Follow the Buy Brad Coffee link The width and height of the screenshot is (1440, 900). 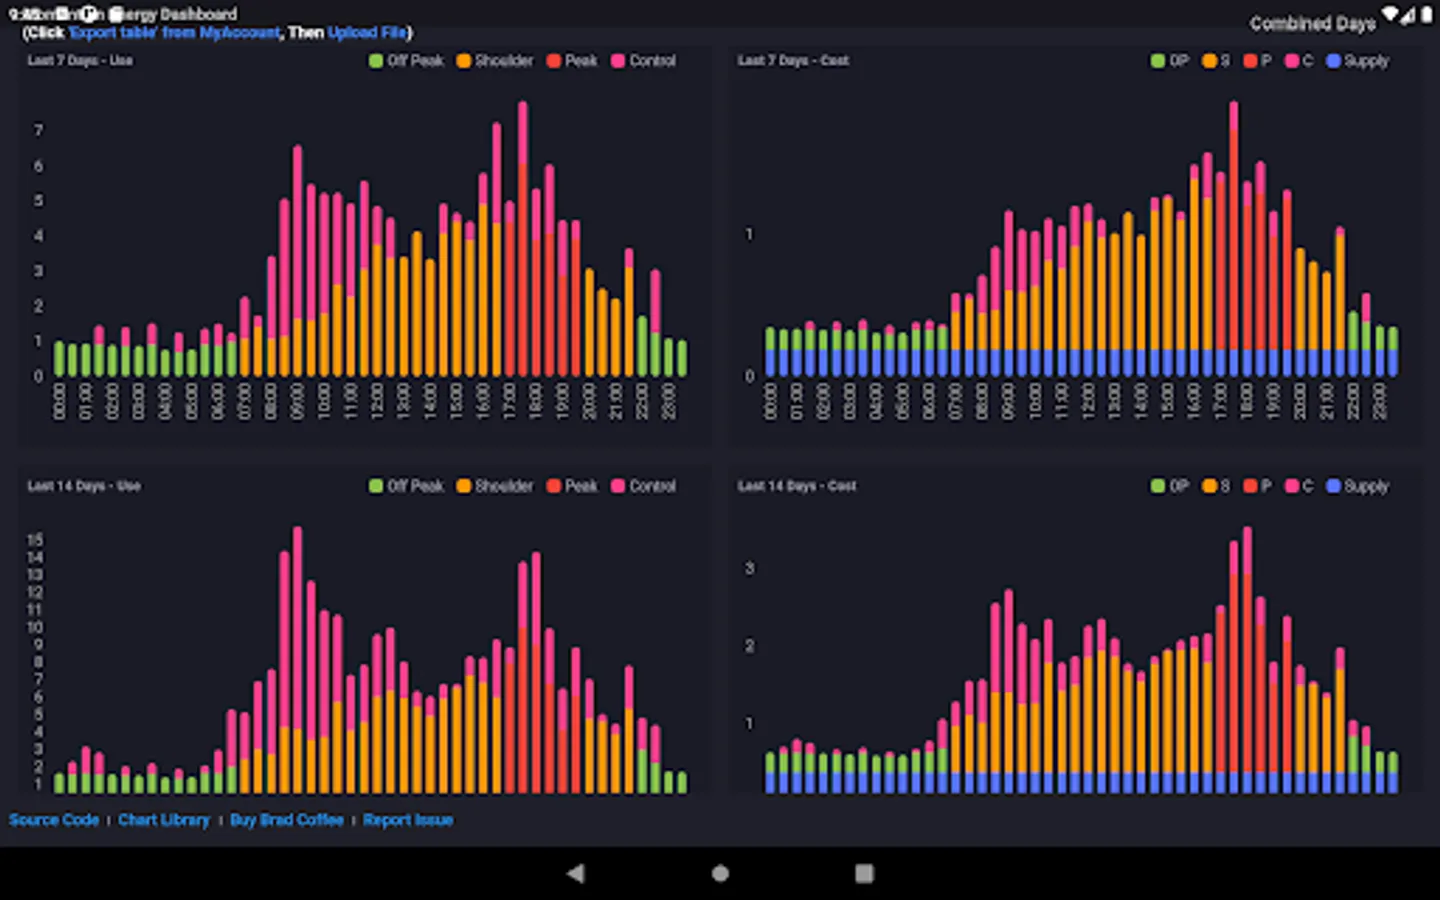[287, 820]
